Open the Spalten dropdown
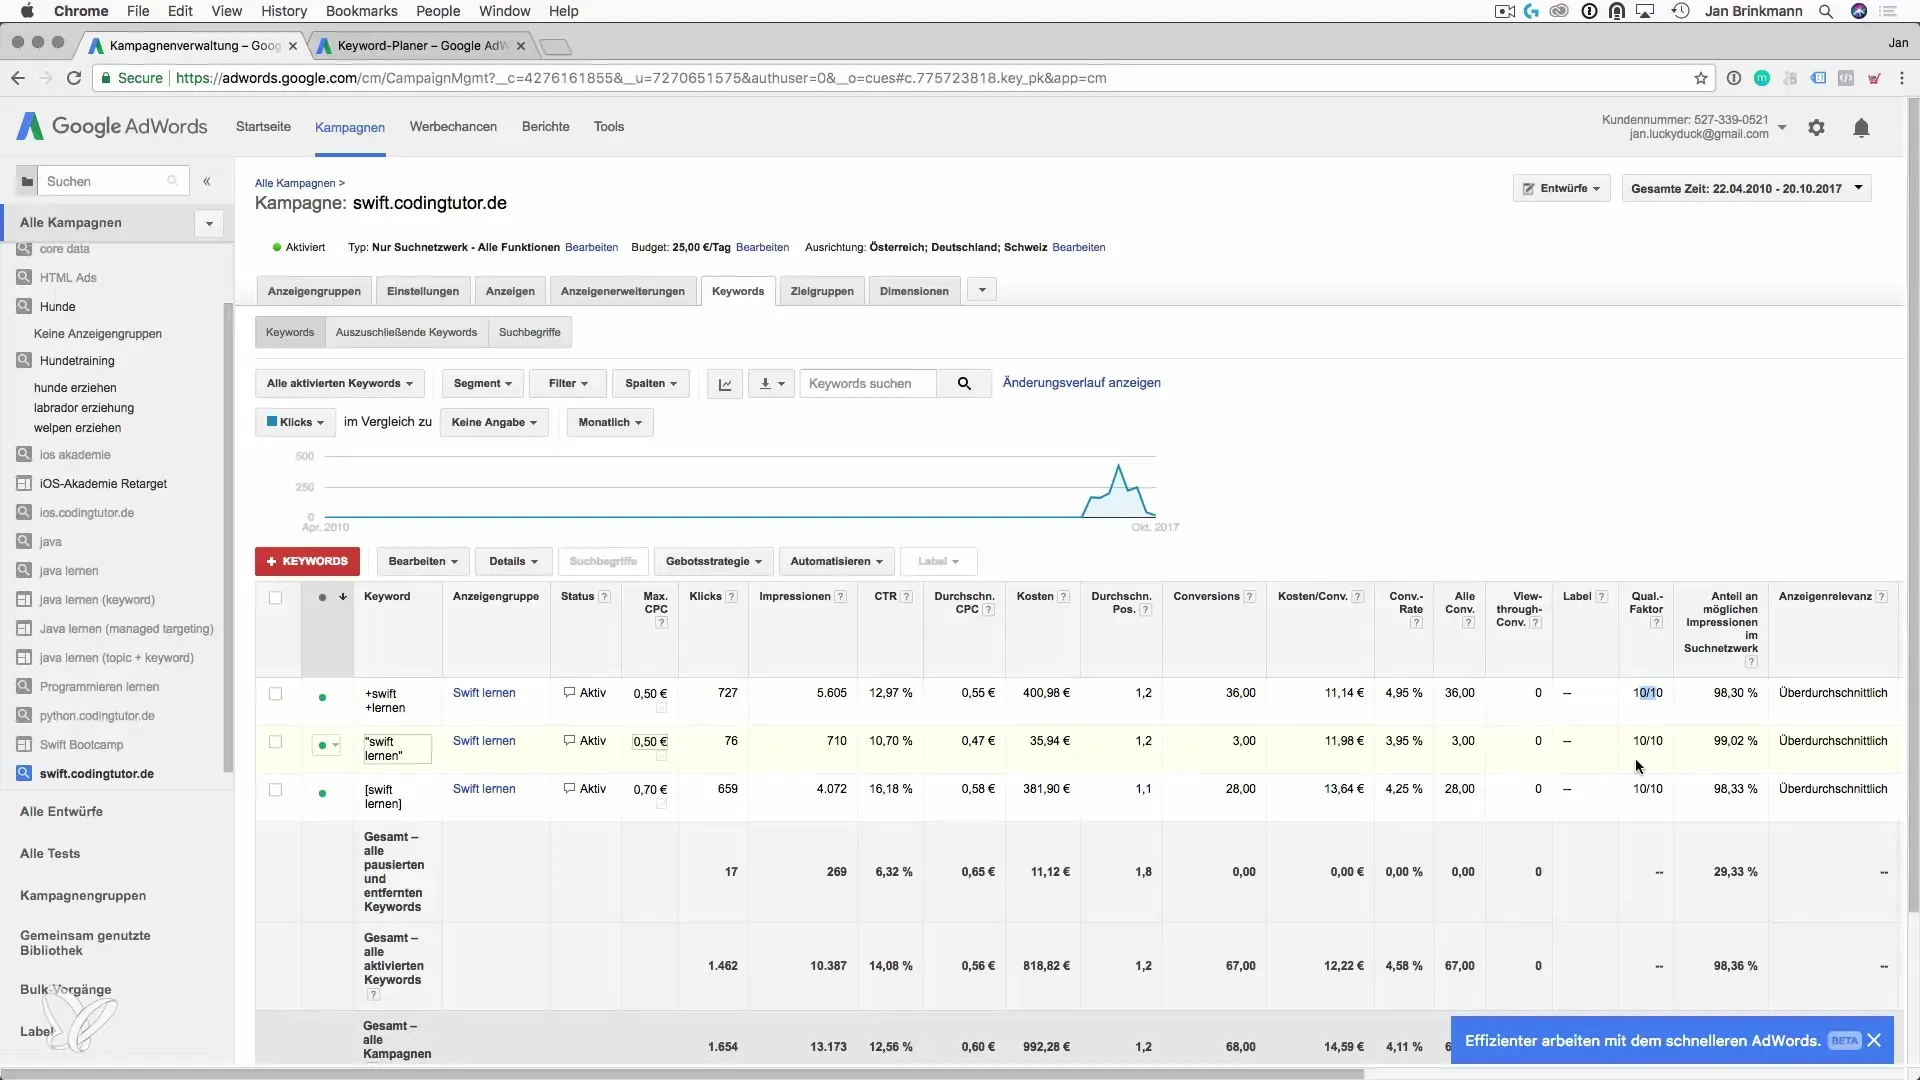 point(651,384)
